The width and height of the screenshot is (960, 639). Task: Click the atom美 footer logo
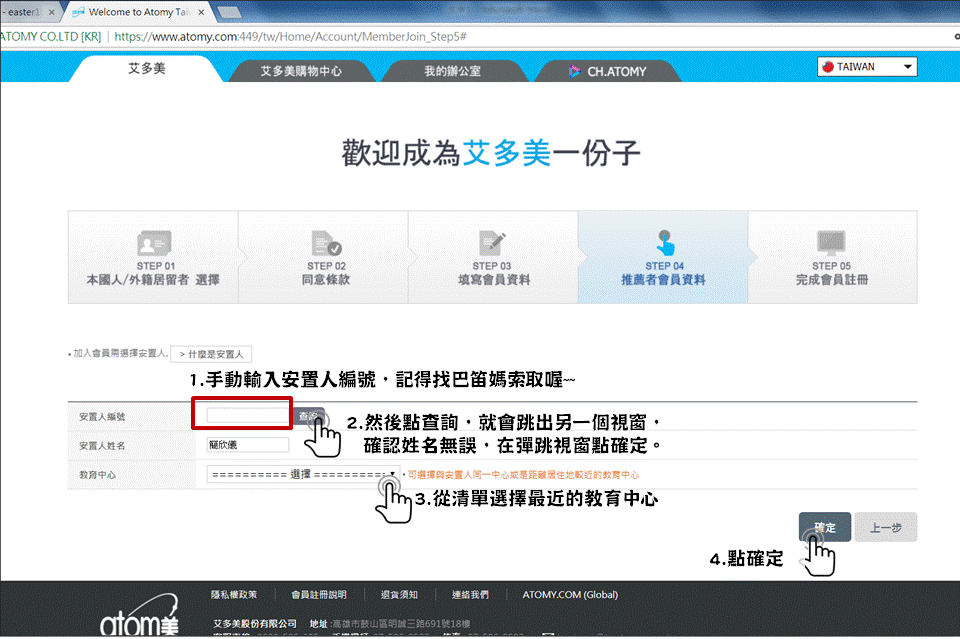pyautogui.click(x=140, y=617)
